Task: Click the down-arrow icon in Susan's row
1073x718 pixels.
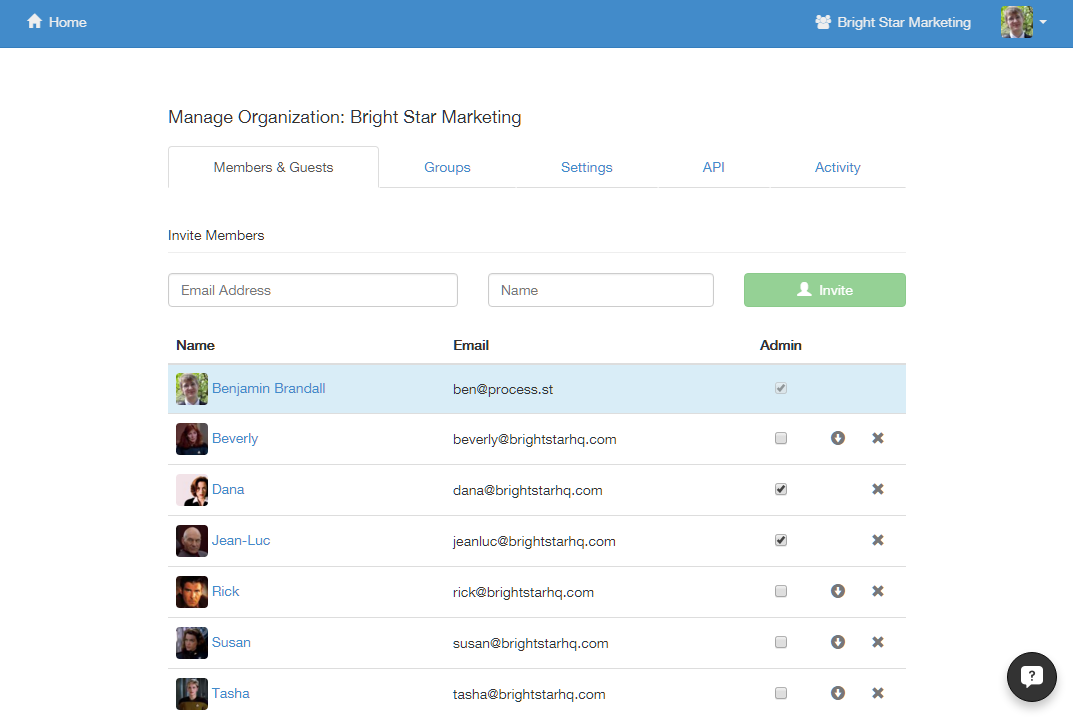Action: click(x=838, y=642)
